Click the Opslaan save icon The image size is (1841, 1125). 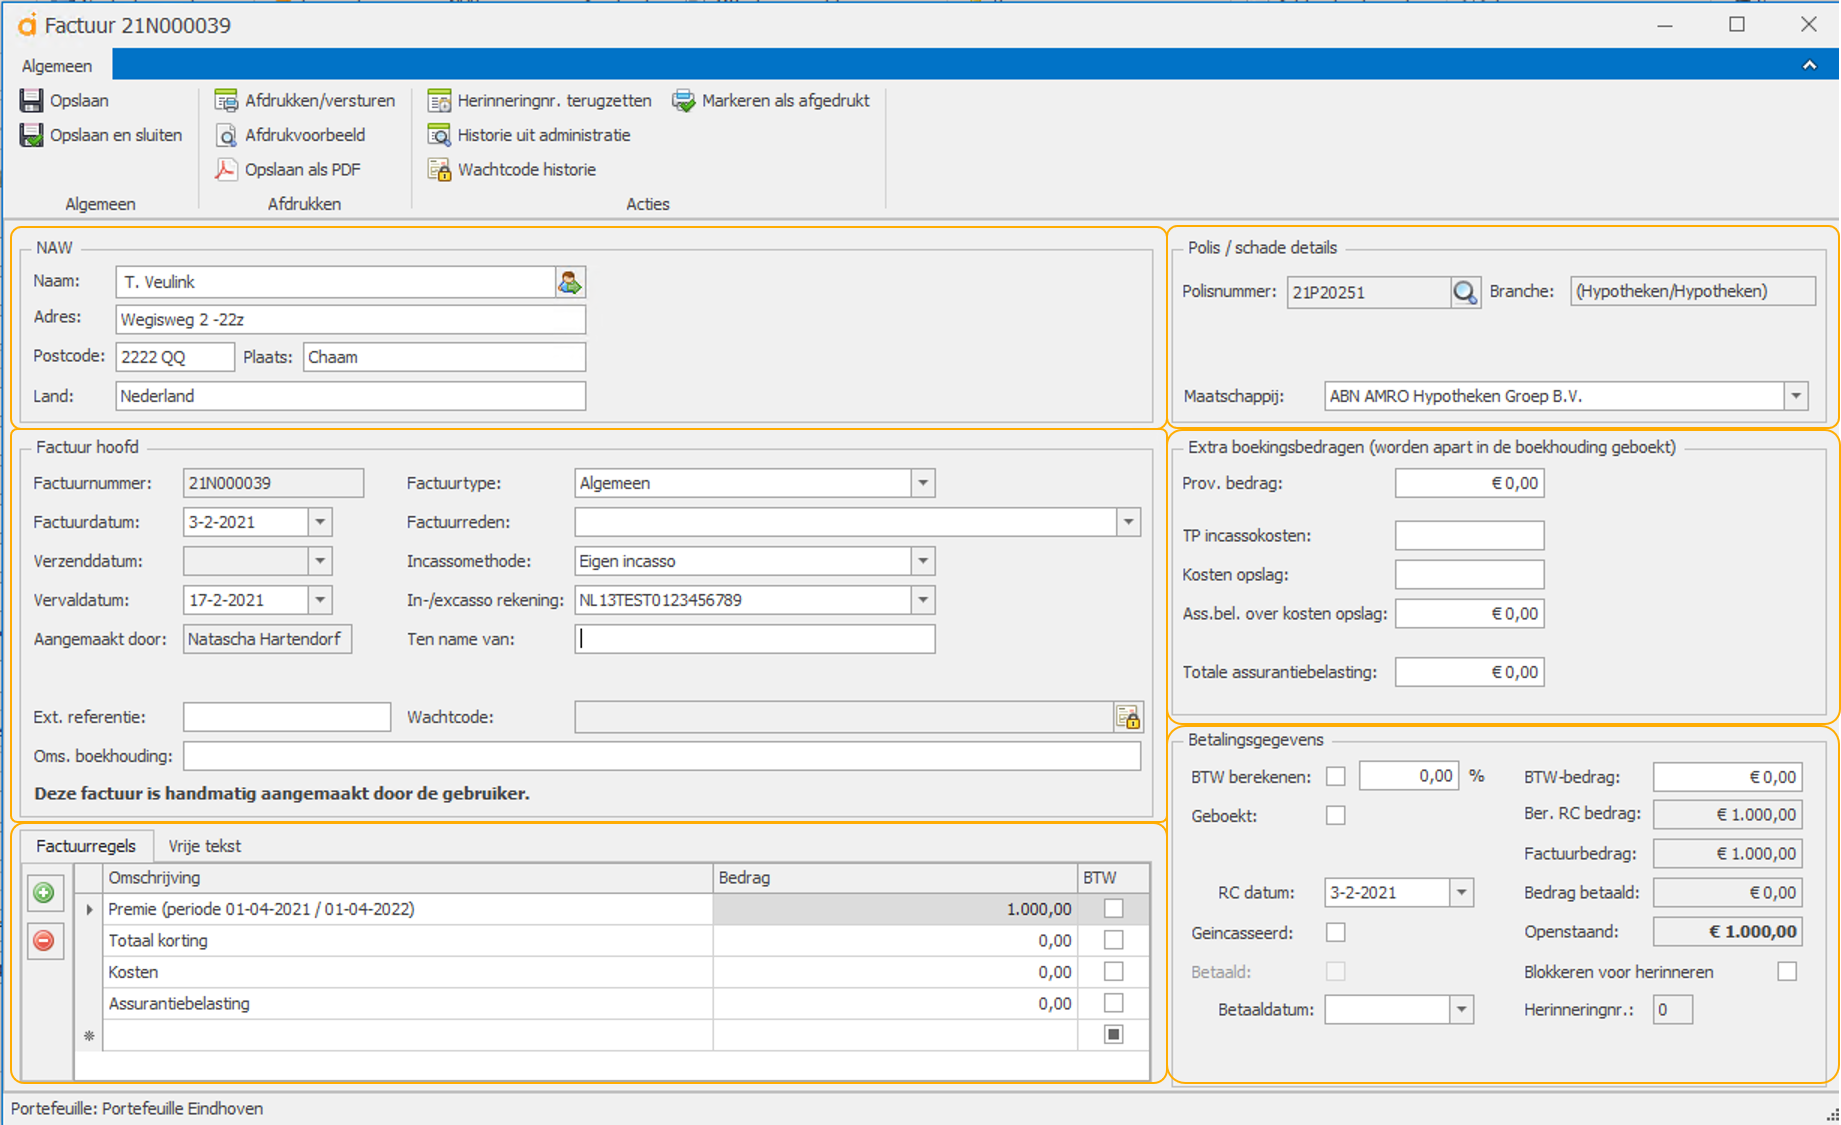click(31, 100)
